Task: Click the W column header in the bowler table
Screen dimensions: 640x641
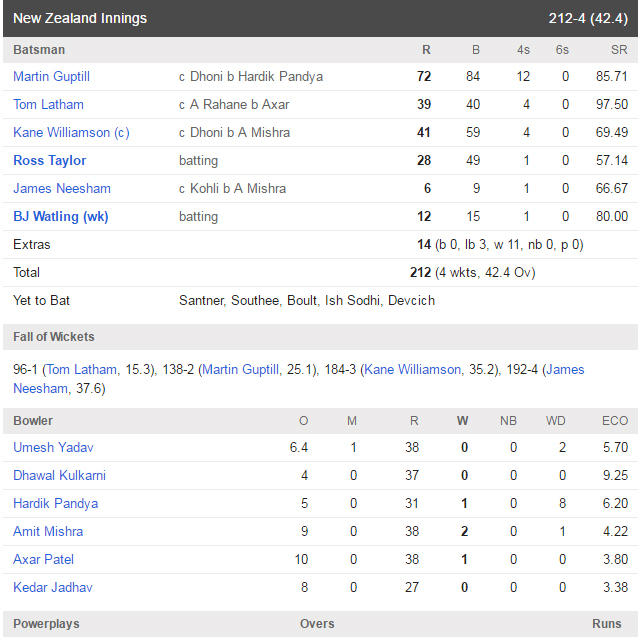Action: [x=462, y=421]
